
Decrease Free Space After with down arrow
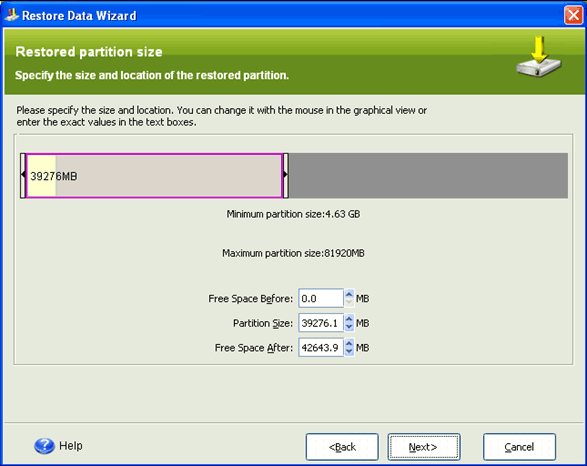pos(349,351)
